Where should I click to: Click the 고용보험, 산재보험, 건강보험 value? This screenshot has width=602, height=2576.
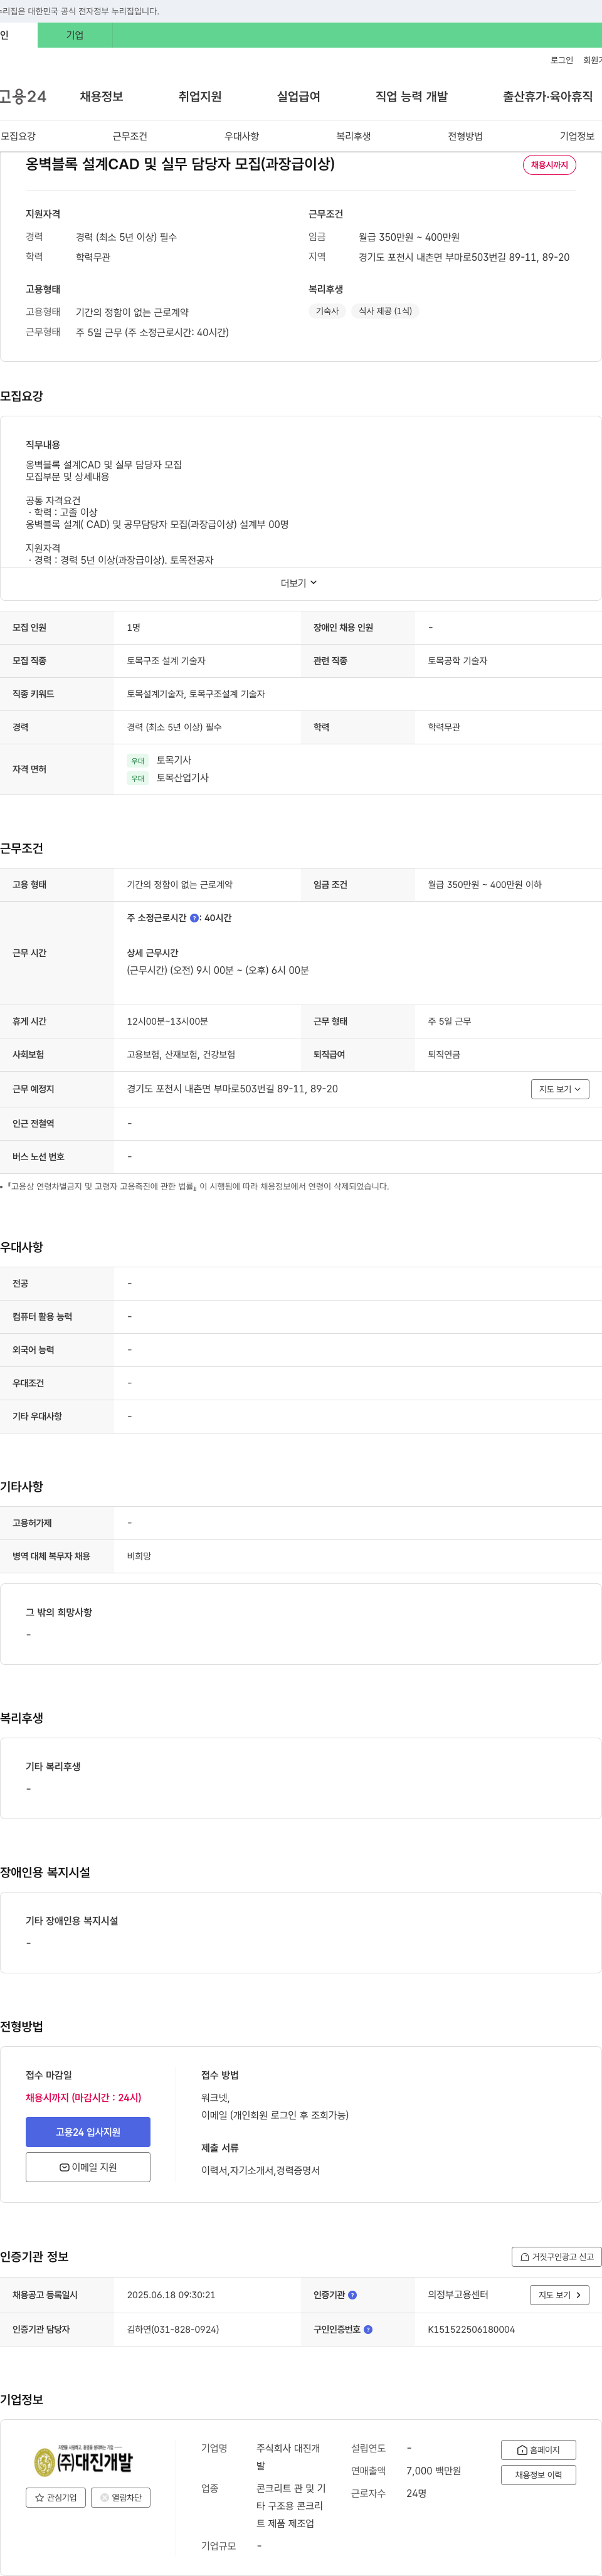click(x=181, y=1055)
